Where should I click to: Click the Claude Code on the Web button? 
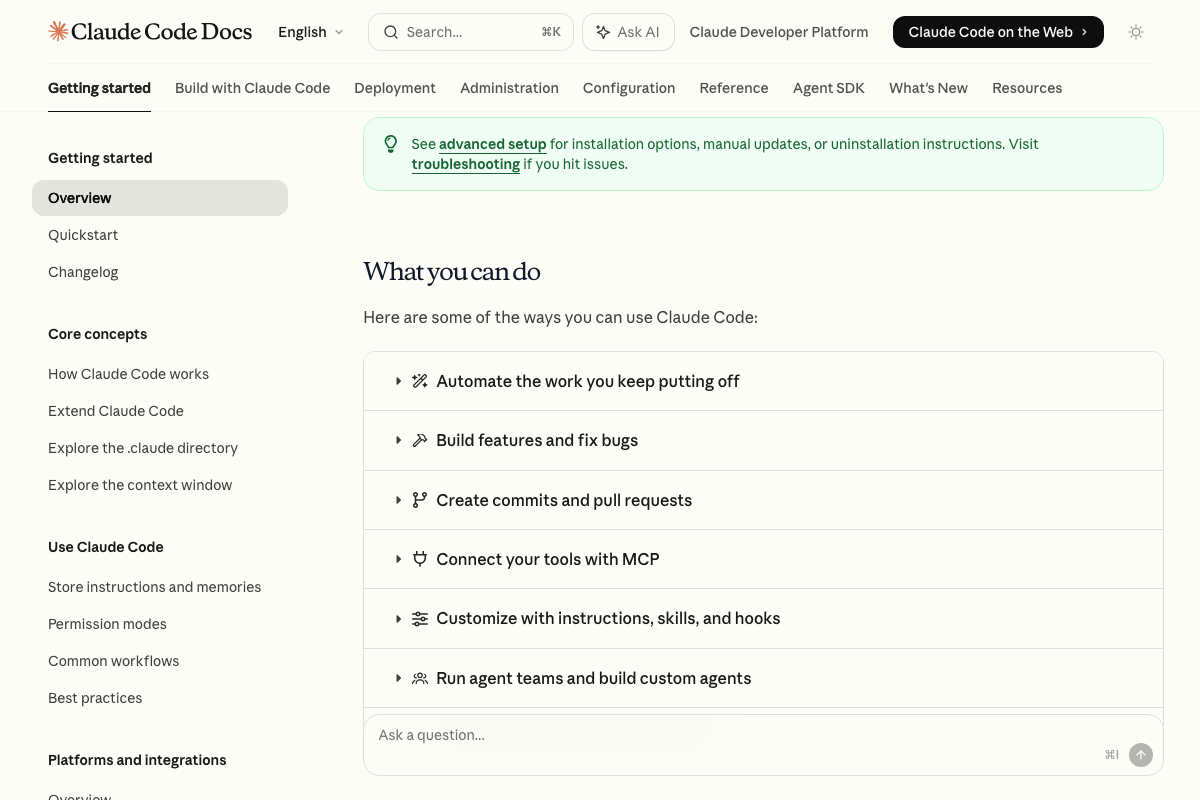997,32
